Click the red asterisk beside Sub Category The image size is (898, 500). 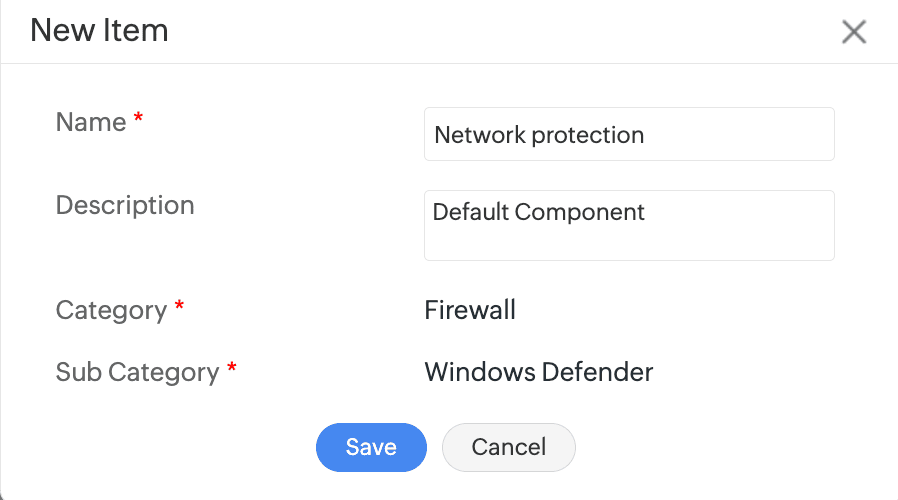click(x=232, y=370)
